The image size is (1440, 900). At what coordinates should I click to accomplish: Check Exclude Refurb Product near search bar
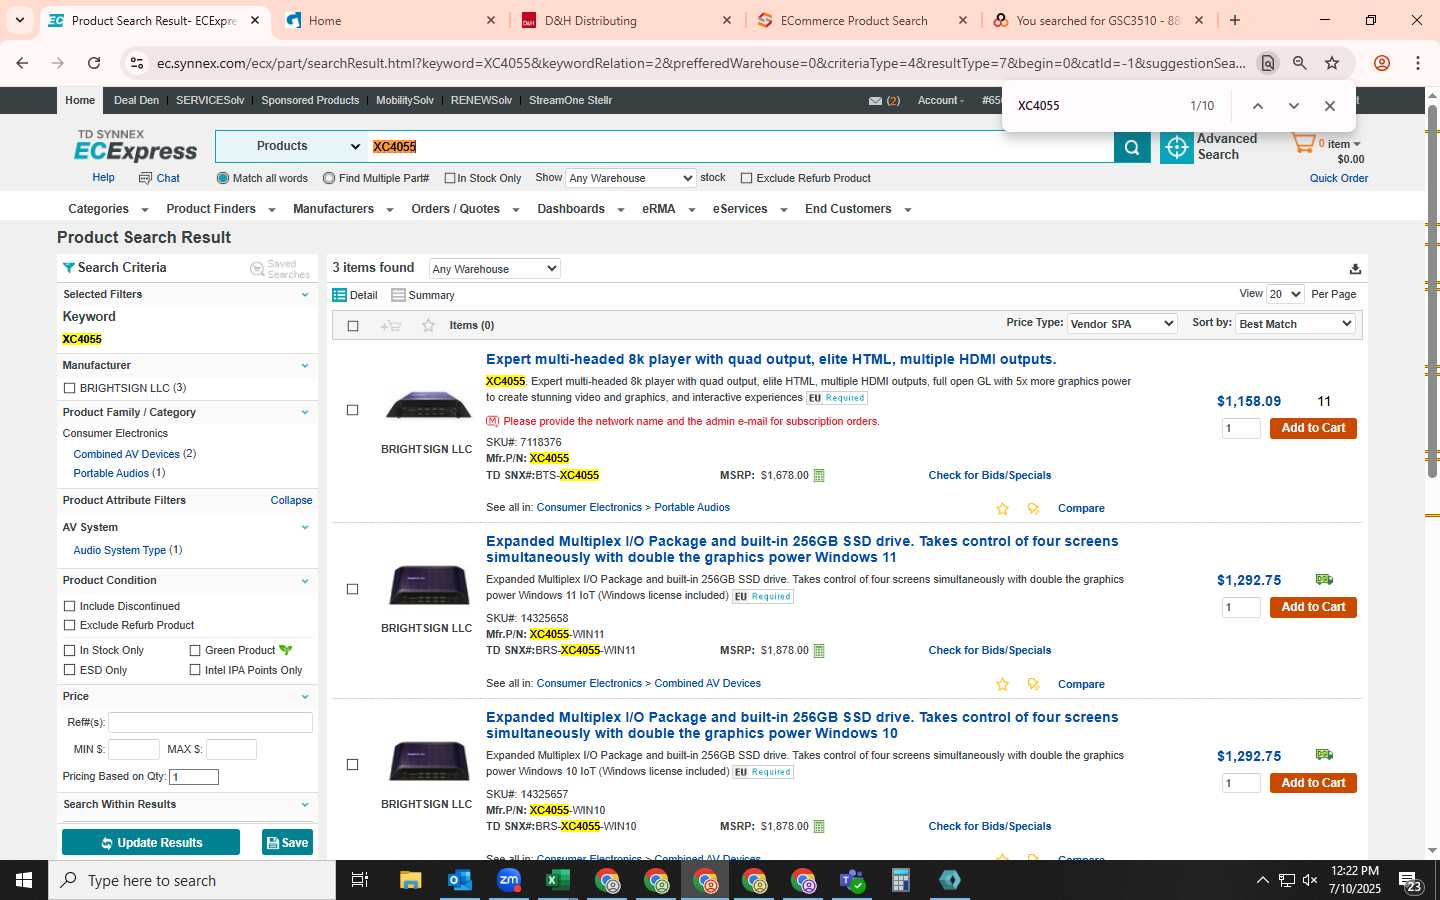coord(746,179)
